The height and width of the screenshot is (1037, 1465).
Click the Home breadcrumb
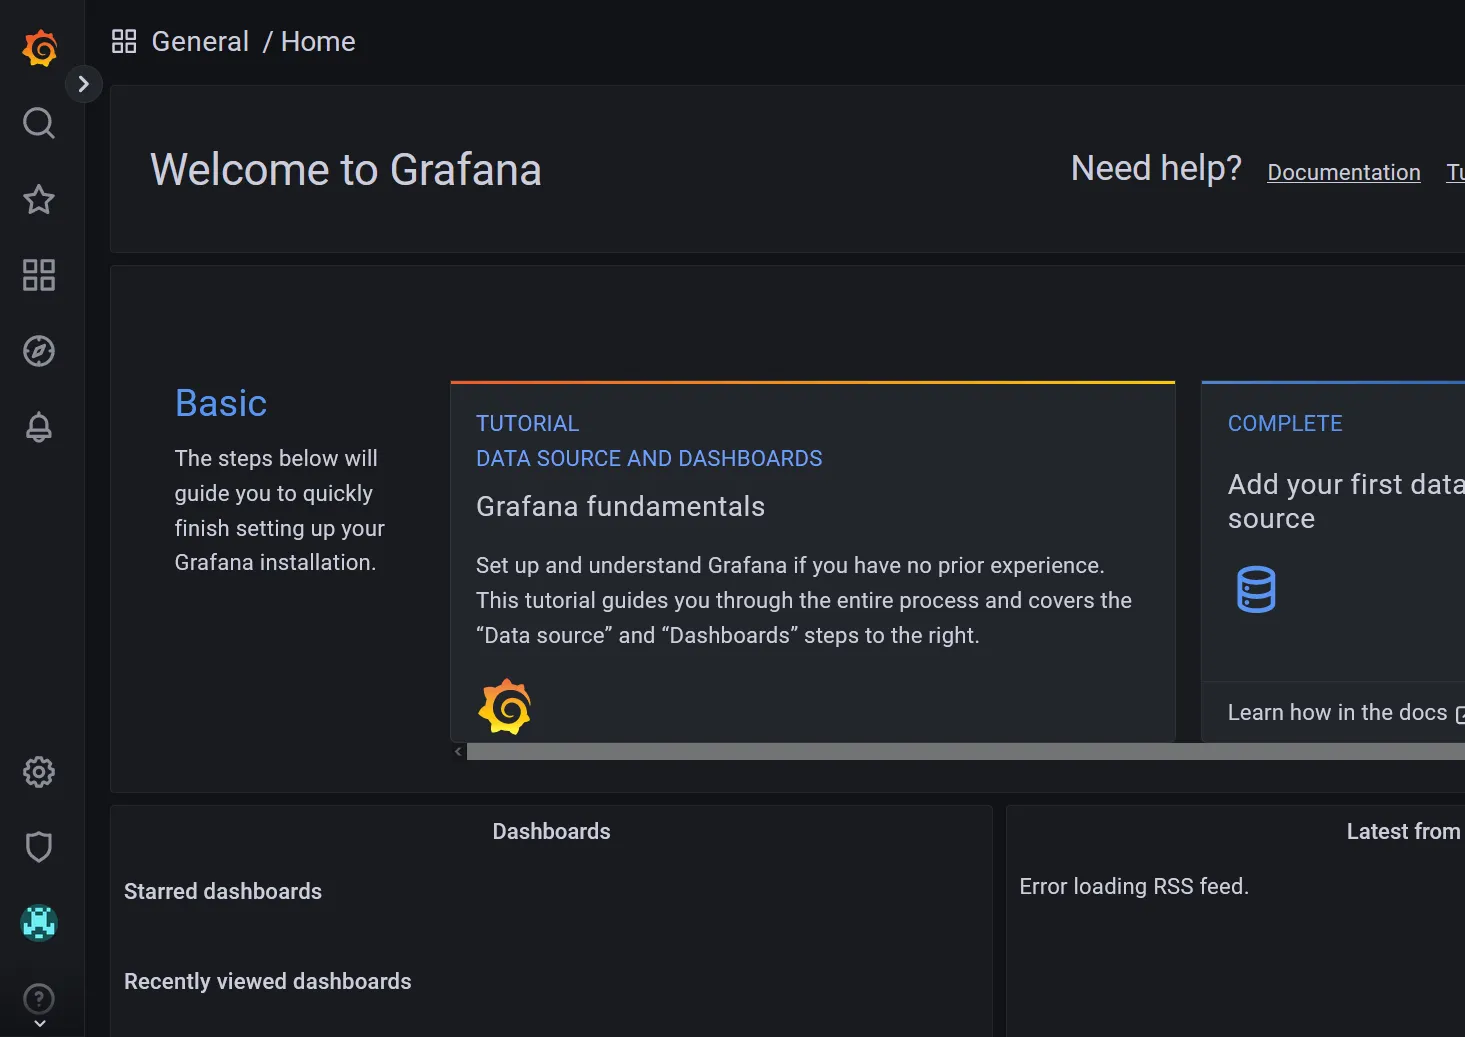pos(318,41)
